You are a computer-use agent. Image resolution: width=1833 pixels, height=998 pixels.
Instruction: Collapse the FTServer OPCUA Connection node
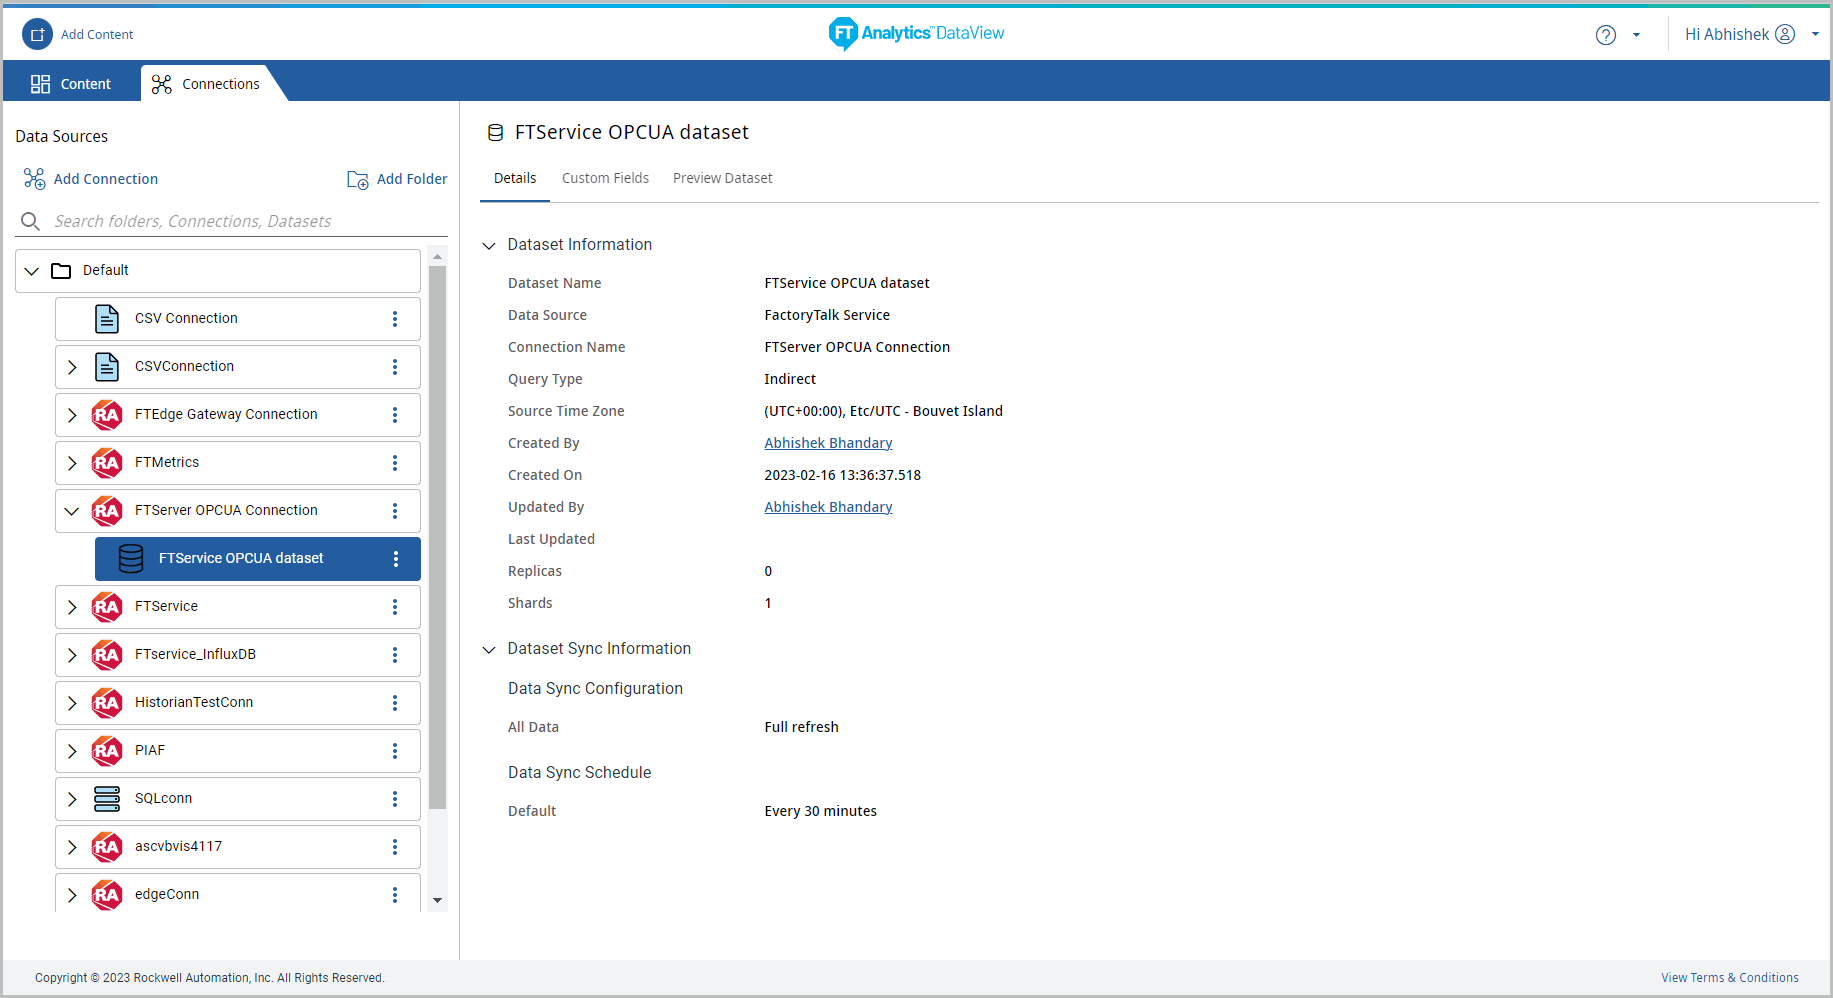pos(72,511)
